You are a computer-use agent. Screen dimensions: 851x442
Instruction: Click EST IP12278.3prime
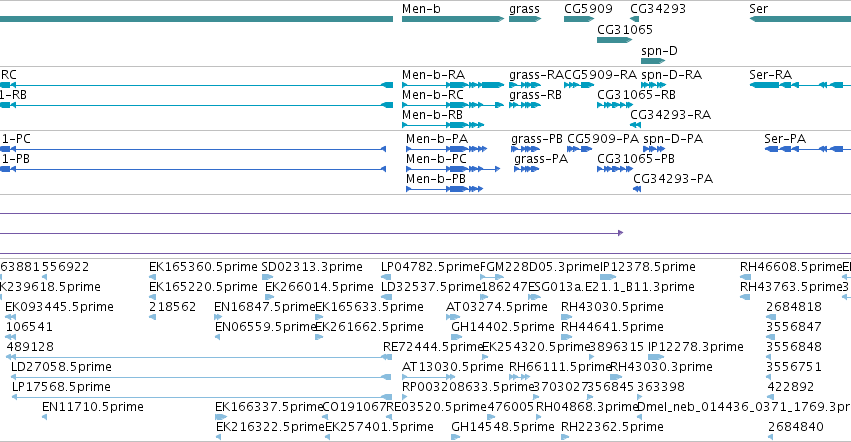pyautogui.click(x=656, y=357)
